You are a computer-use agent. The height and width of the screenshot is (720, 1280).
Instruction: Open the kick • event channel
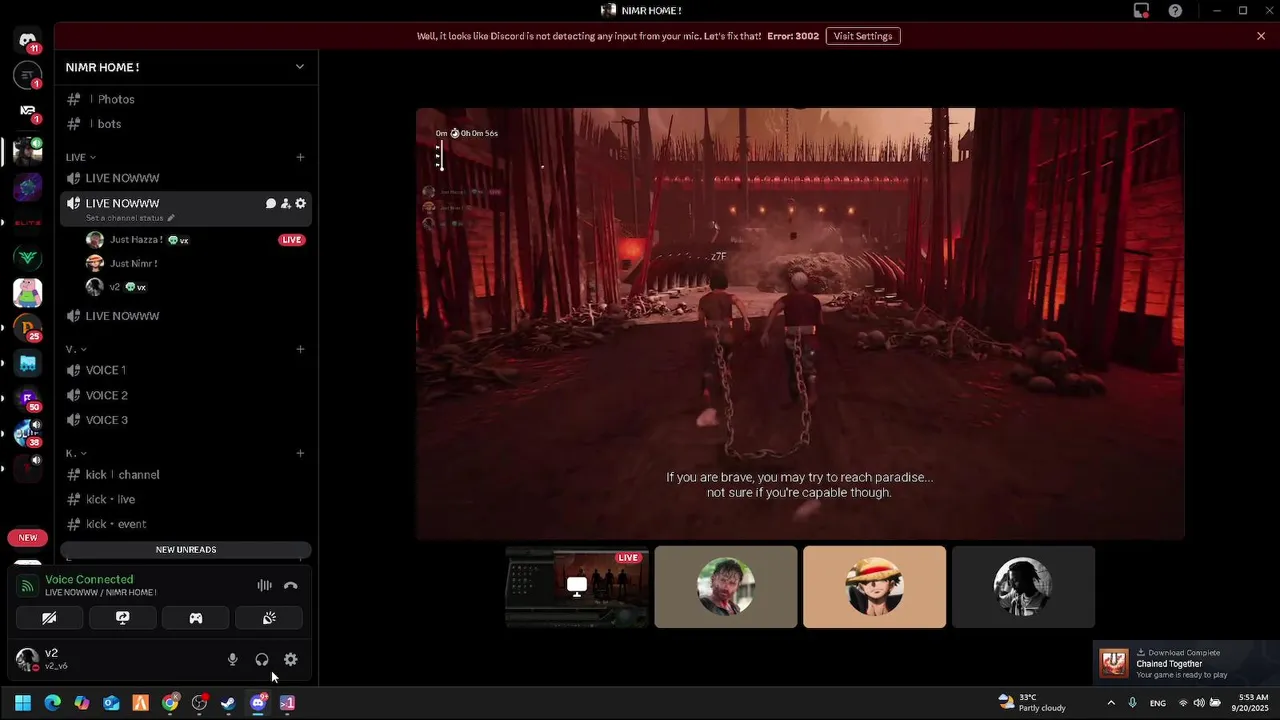pyautogui.click(x=186, y=524)
